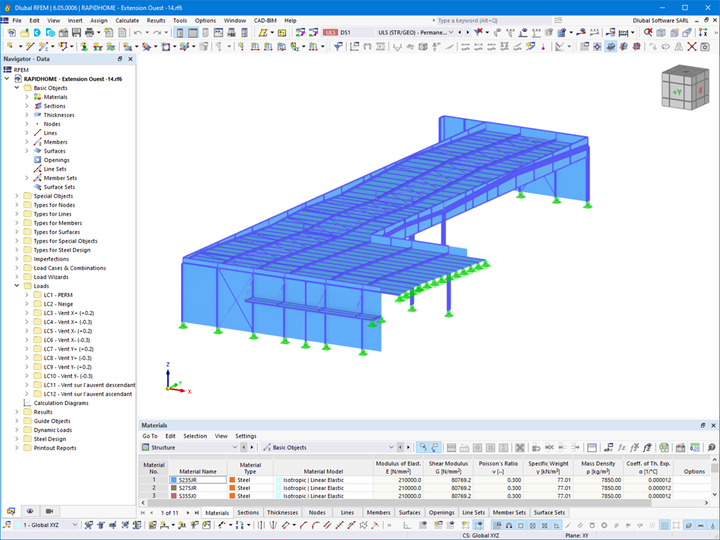This screenshot has width=720, height=540.
Task: Click the delete row X icon in Materials toolbar
Action: 520,447
